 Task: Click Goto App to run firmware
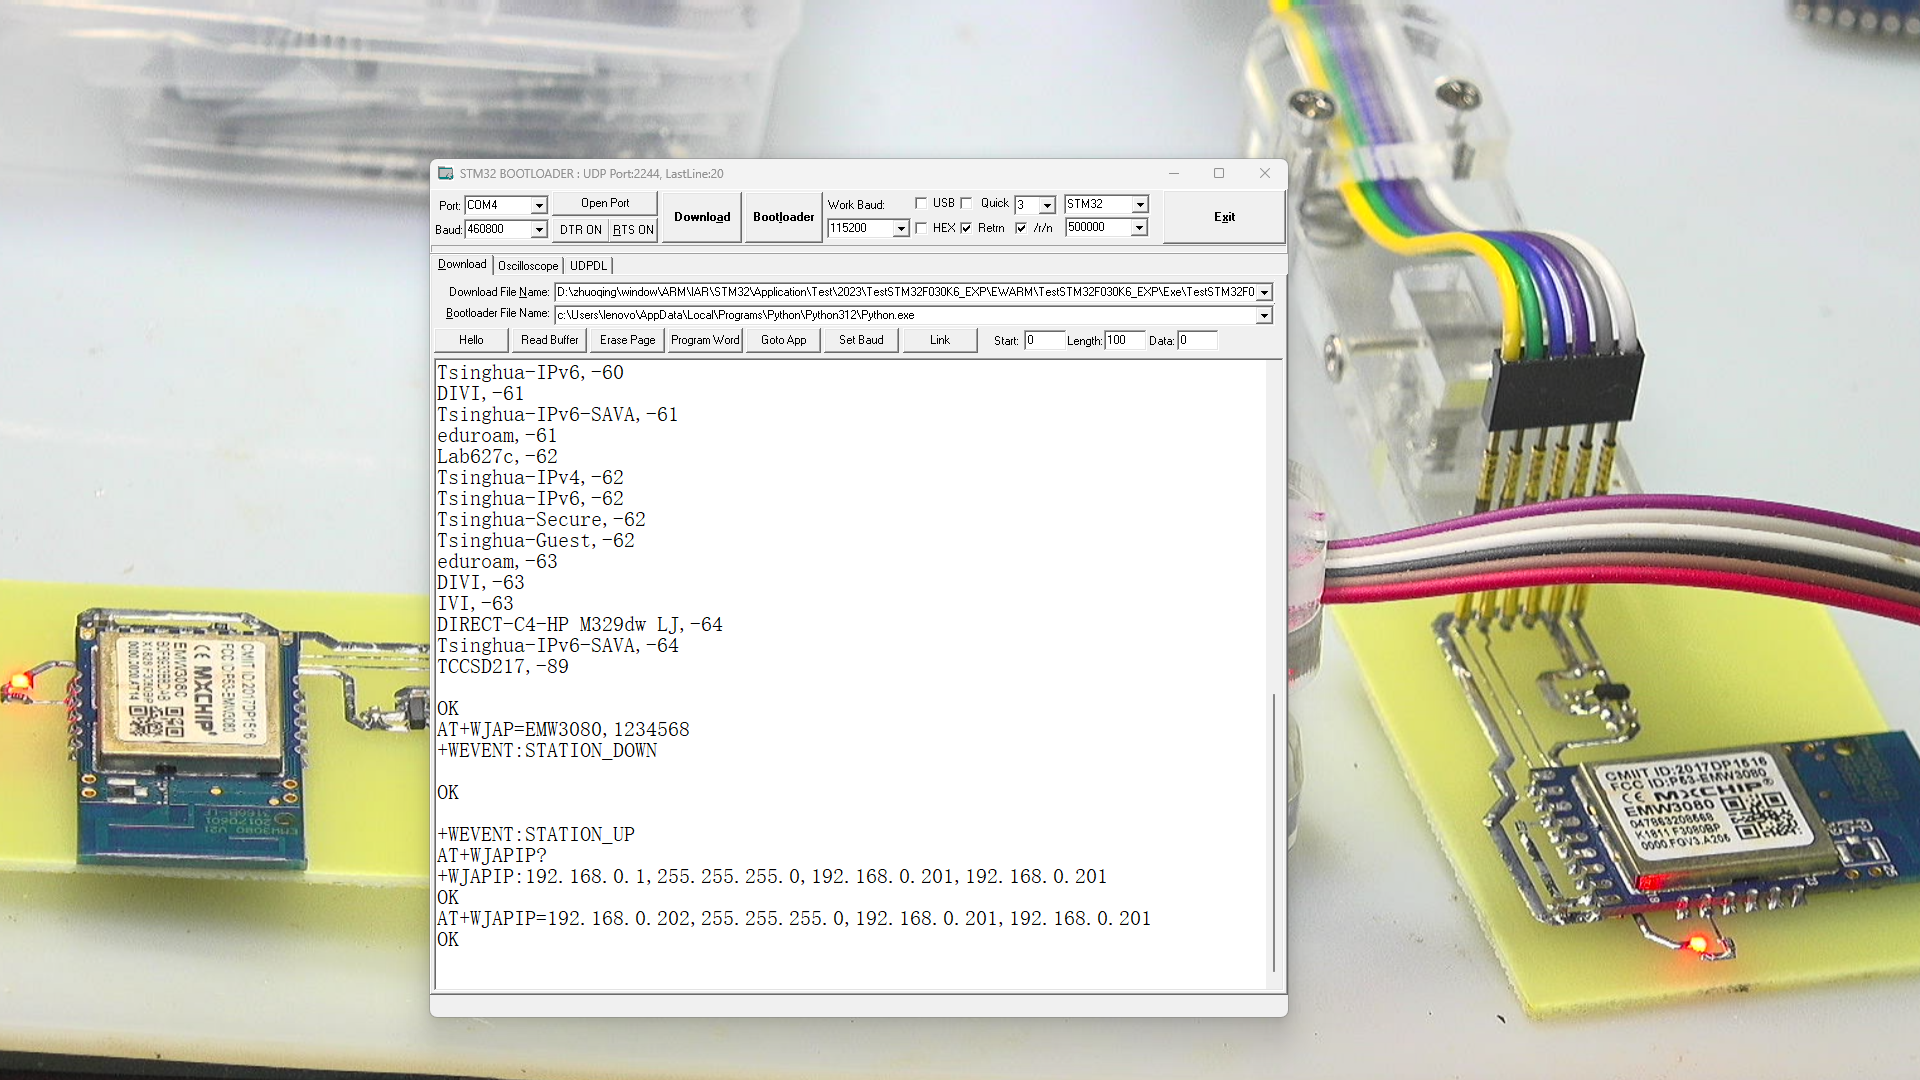tap(782, 340)
